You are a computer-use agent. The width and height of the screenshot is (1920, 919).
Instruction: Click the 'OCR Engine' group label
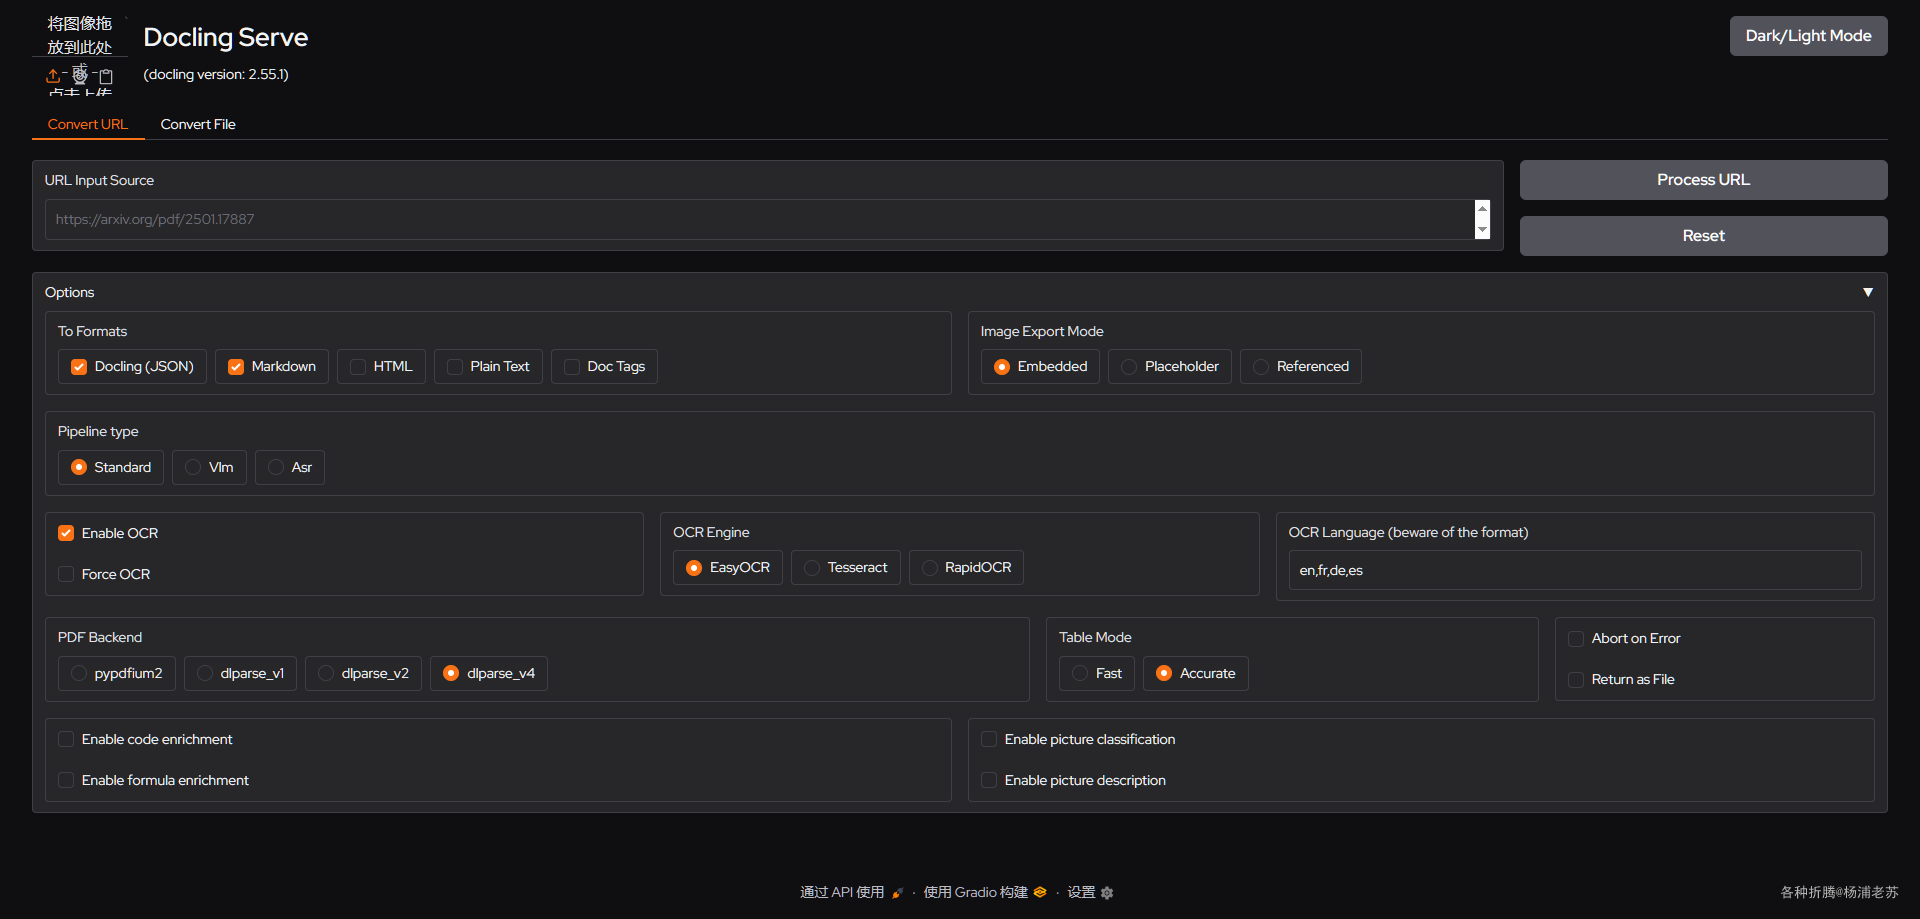[x=711, y=533]
